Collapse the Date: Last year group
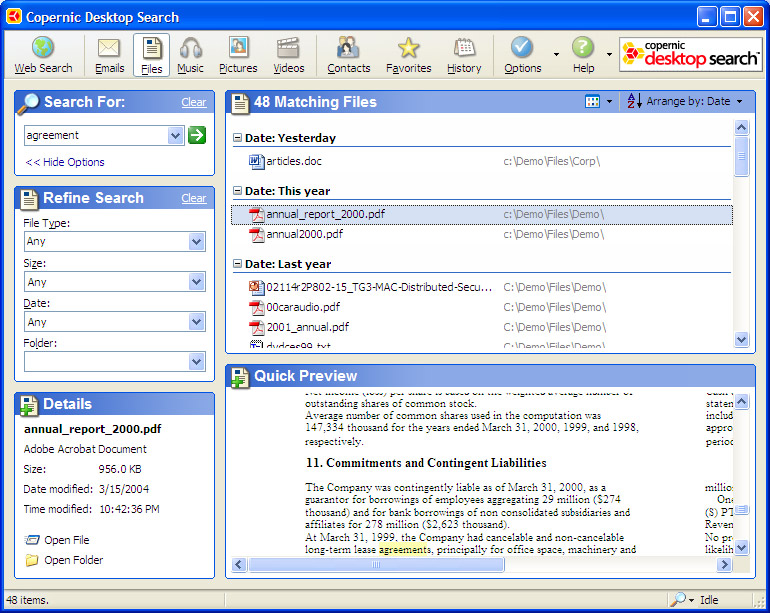The width and height of the screenshot is (770, 613). (237, 264)
